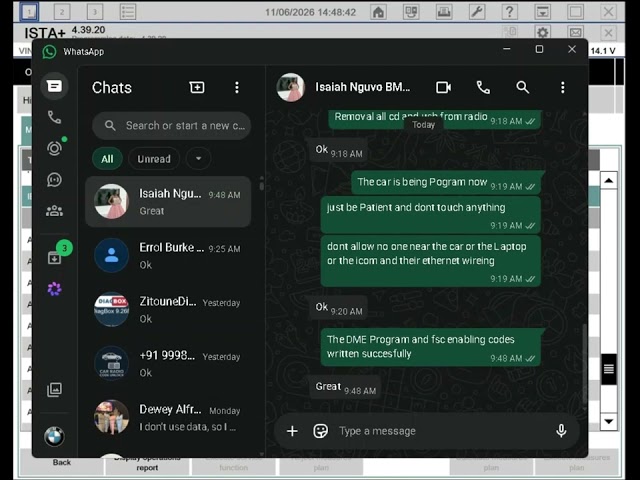
Task: Select ISTA+ session tab 3
Action: [95, 12]
